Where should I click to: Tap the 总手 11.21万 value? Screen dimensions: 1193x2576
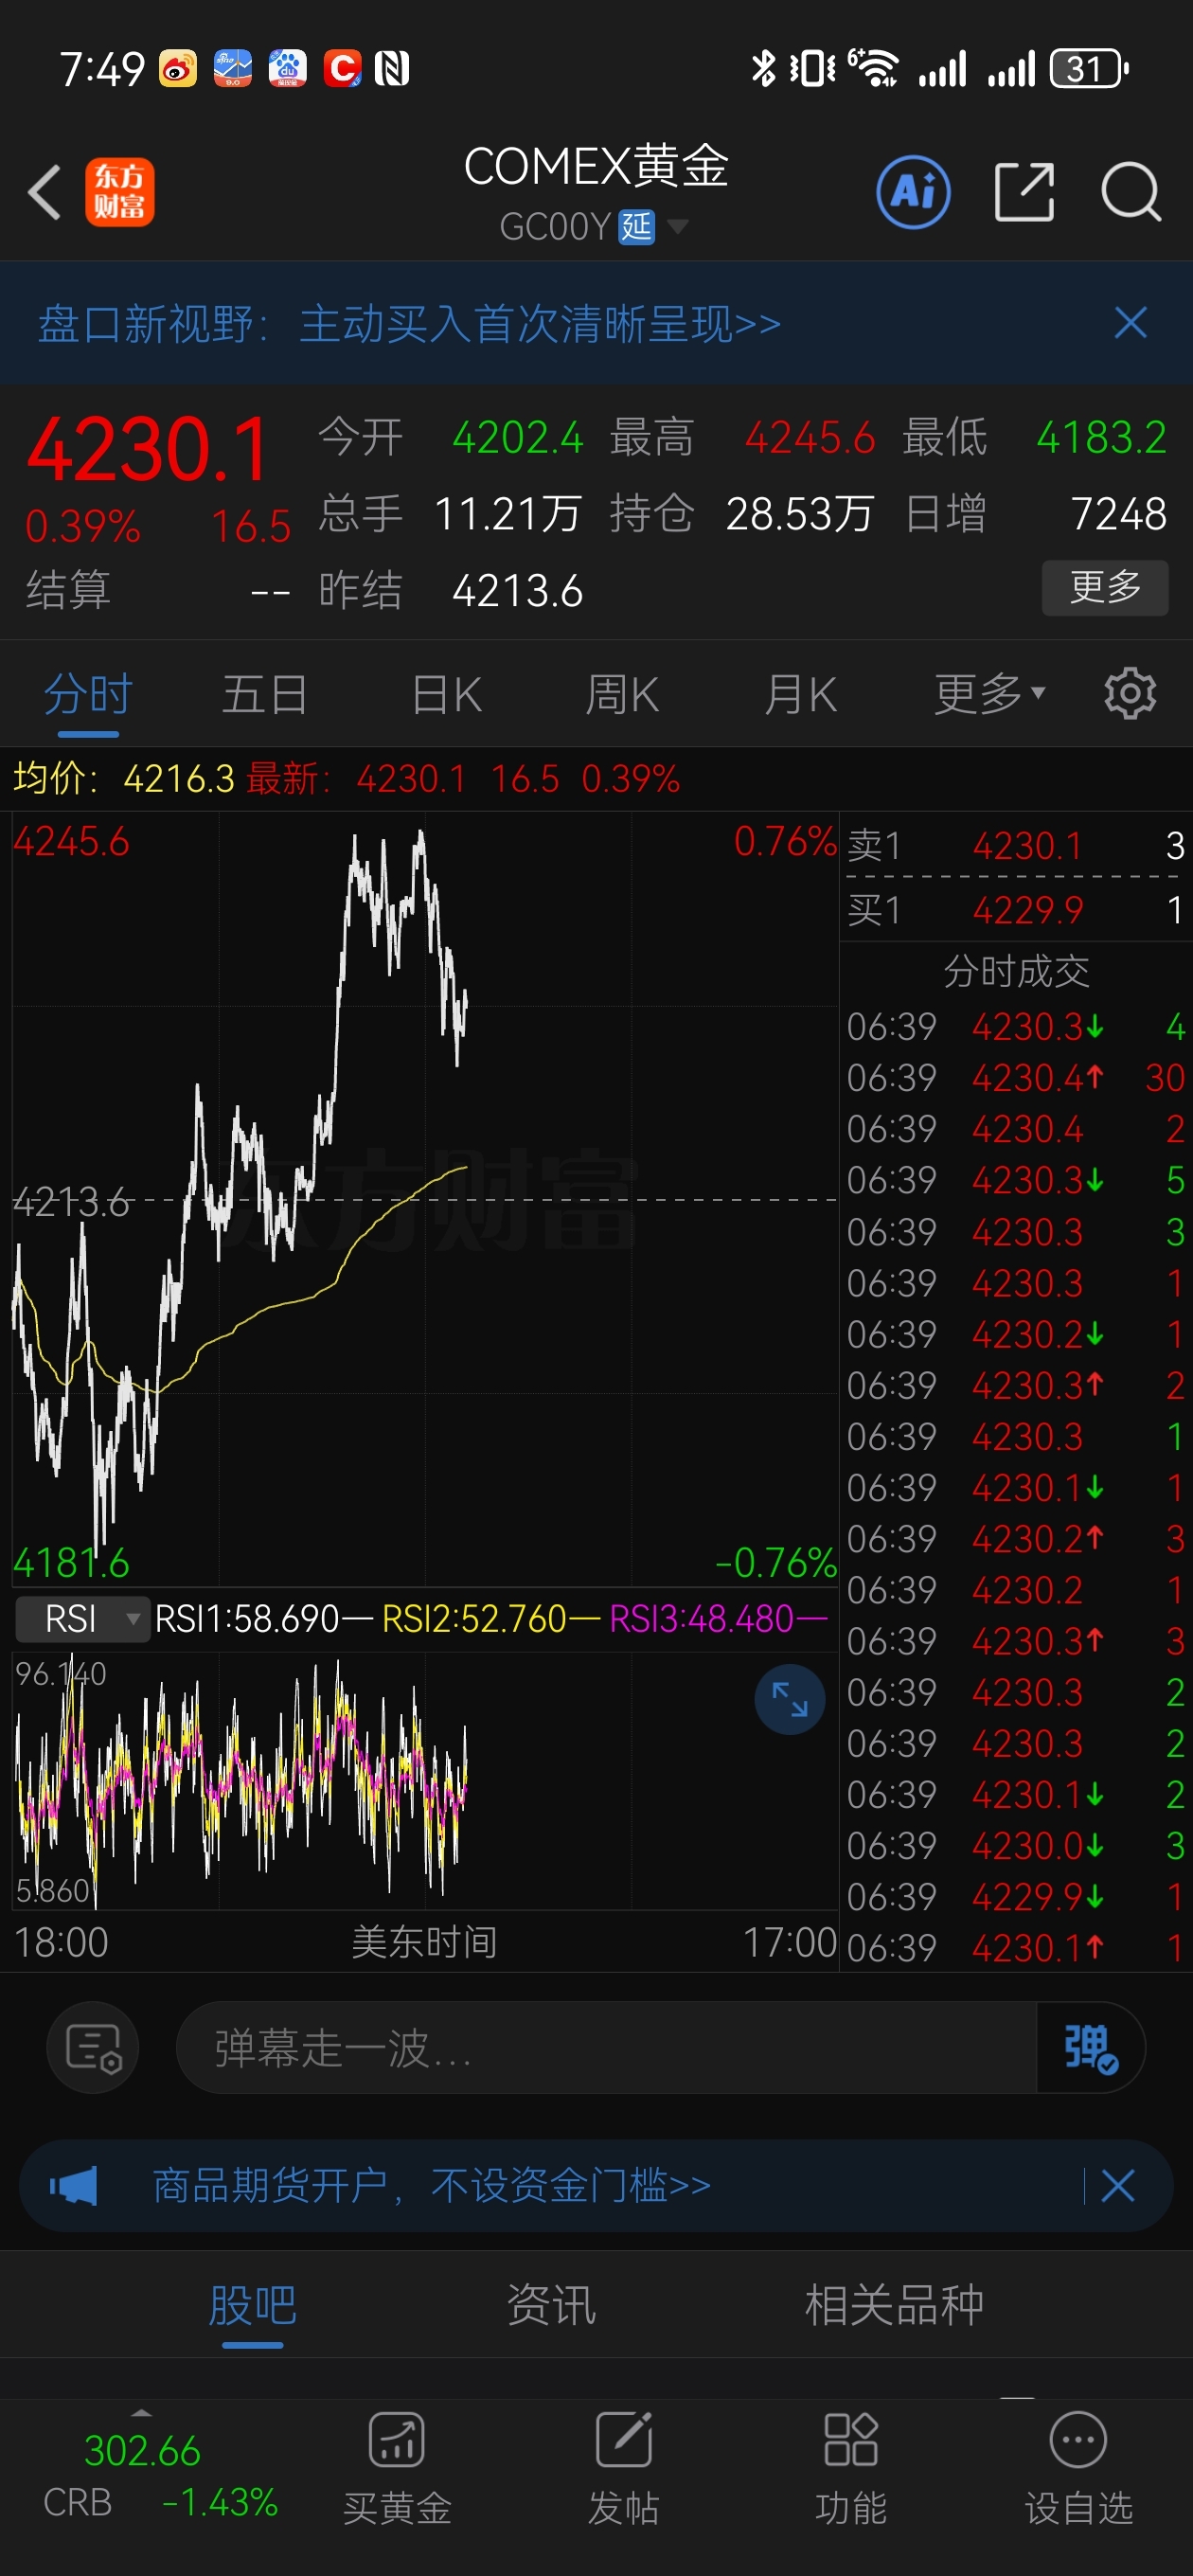(x=507, y=514)
